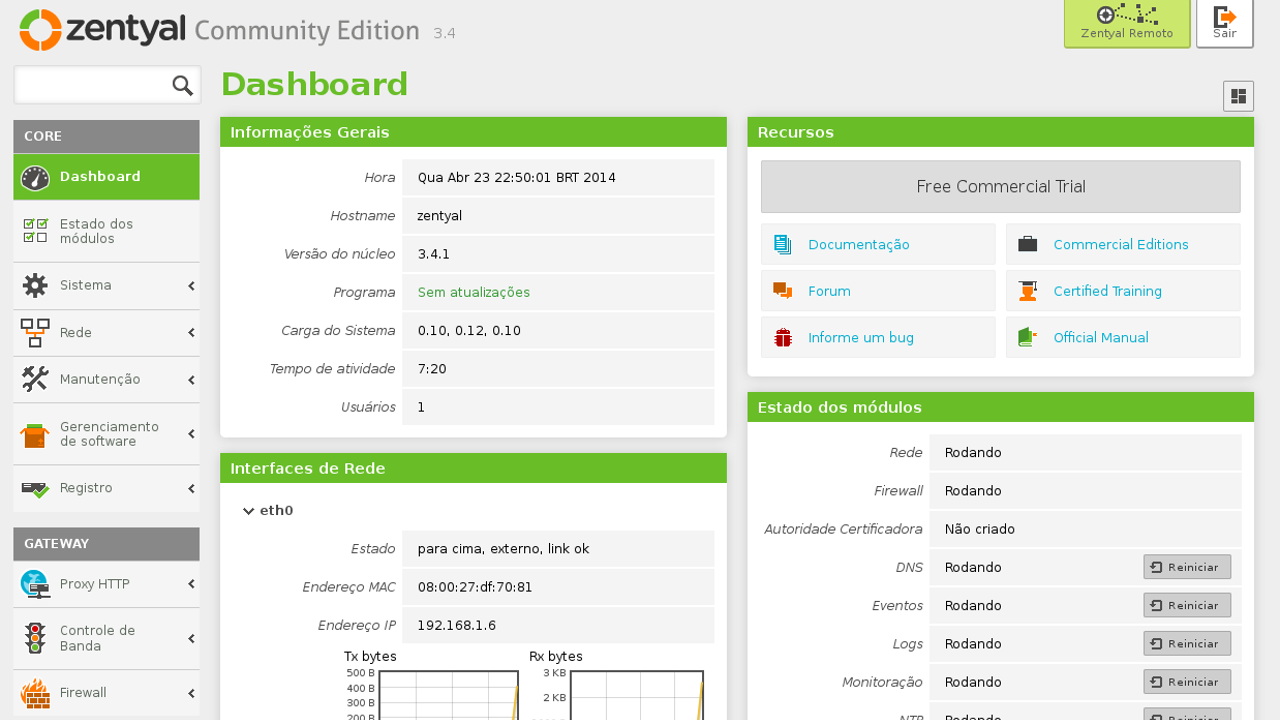Expand the Manutenção submenu arrow
The width and height of the screenshot is (1280, 720).
(190, 380)
